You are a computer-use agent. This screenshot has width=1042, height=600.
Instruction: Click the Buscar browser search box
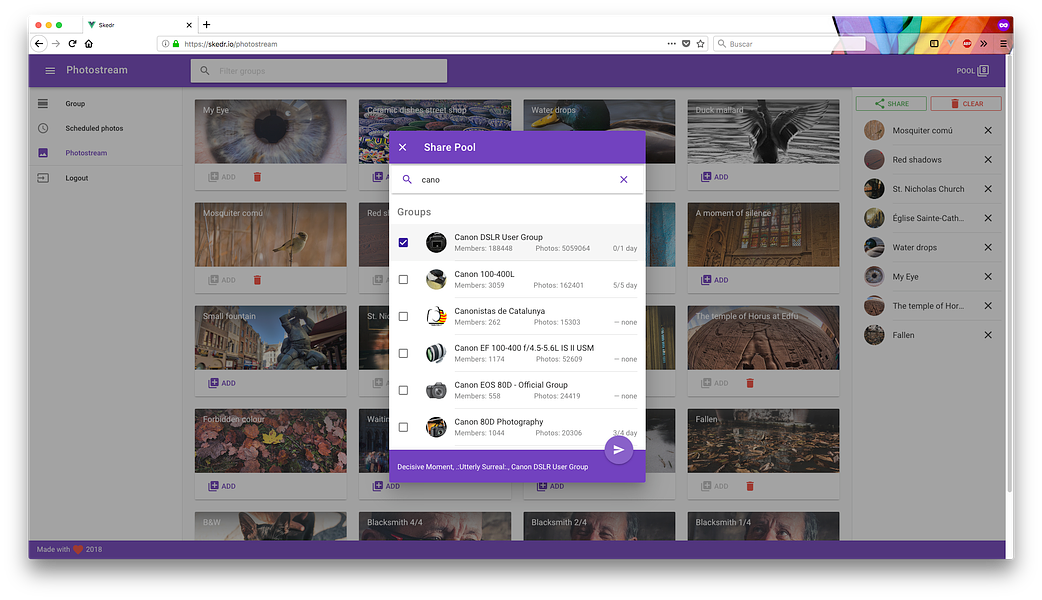[789, 44]
